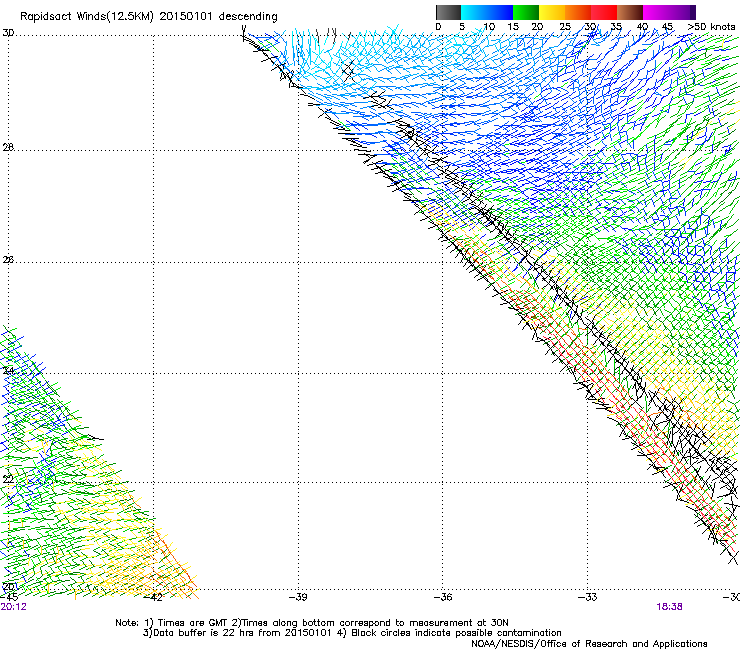740x650 pixels.
Task: Click the '20' legend scale label under the color bar
Action: (537, 26)
